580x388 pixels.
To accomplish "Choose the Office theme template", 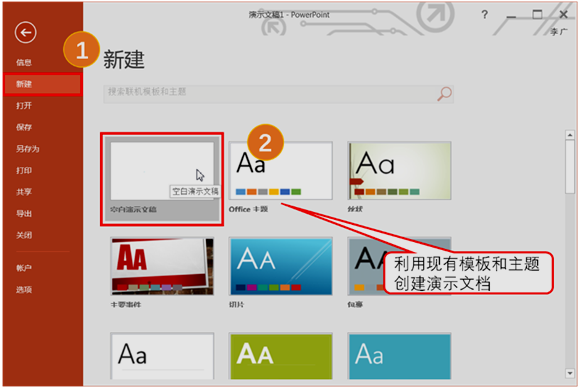I will (x=280, y=171).
